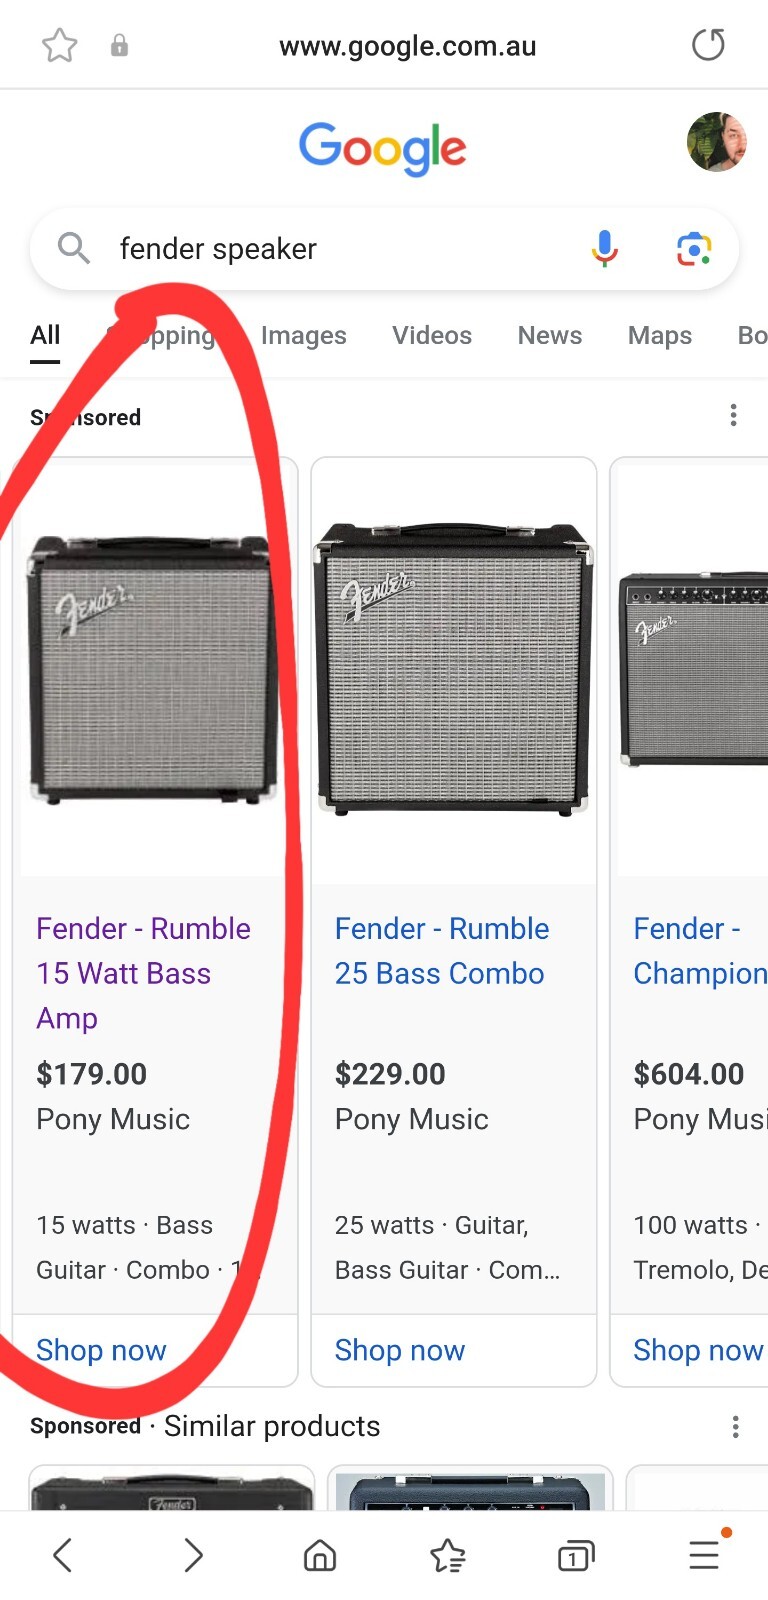
Task: Open the browser hamburger menu
Action: pos(704,1555)
